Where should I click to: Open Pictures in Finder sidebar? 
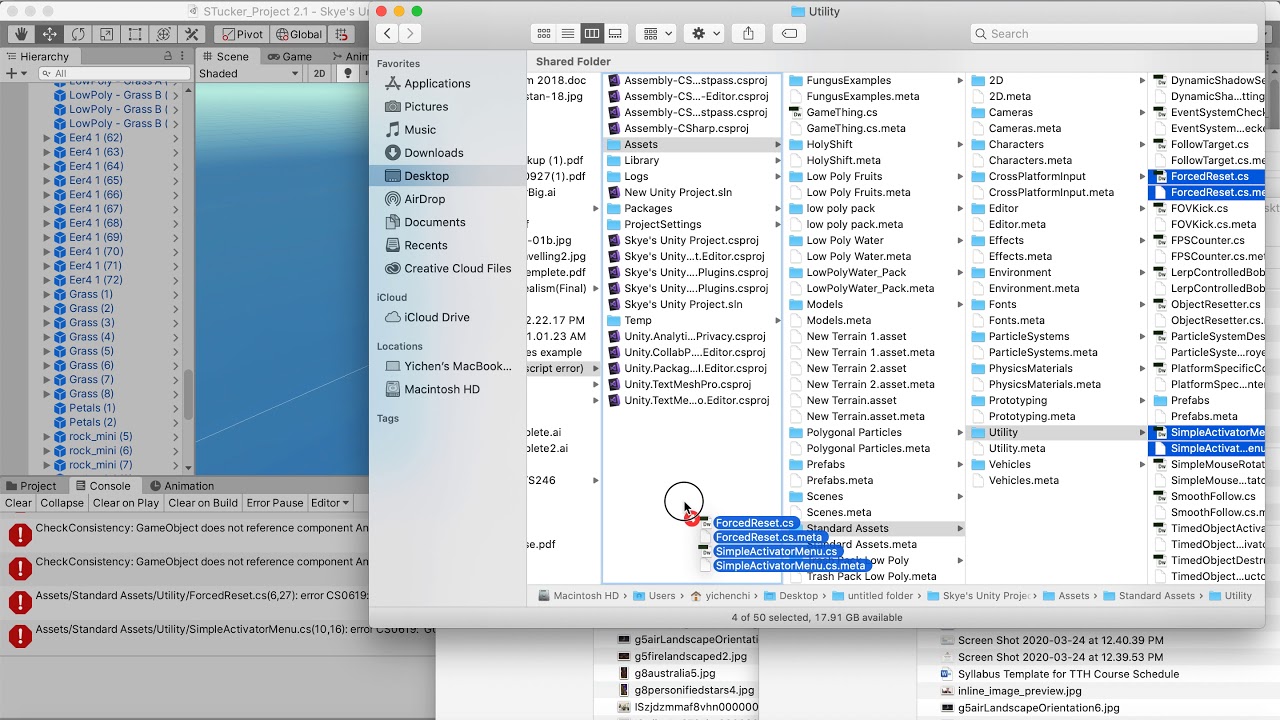pyautogui.click(x=426, y=106)
